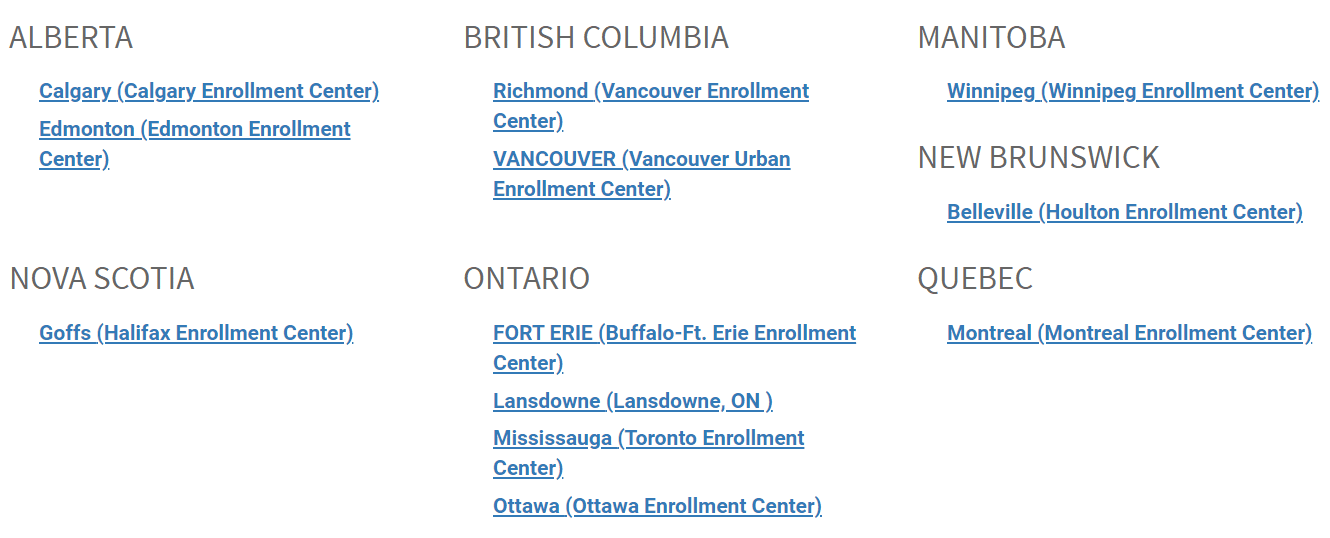Open the Goffs Halifax Enrollment Center link
1330x538 pixels.
pyautogui.click(x=196, y=333)
